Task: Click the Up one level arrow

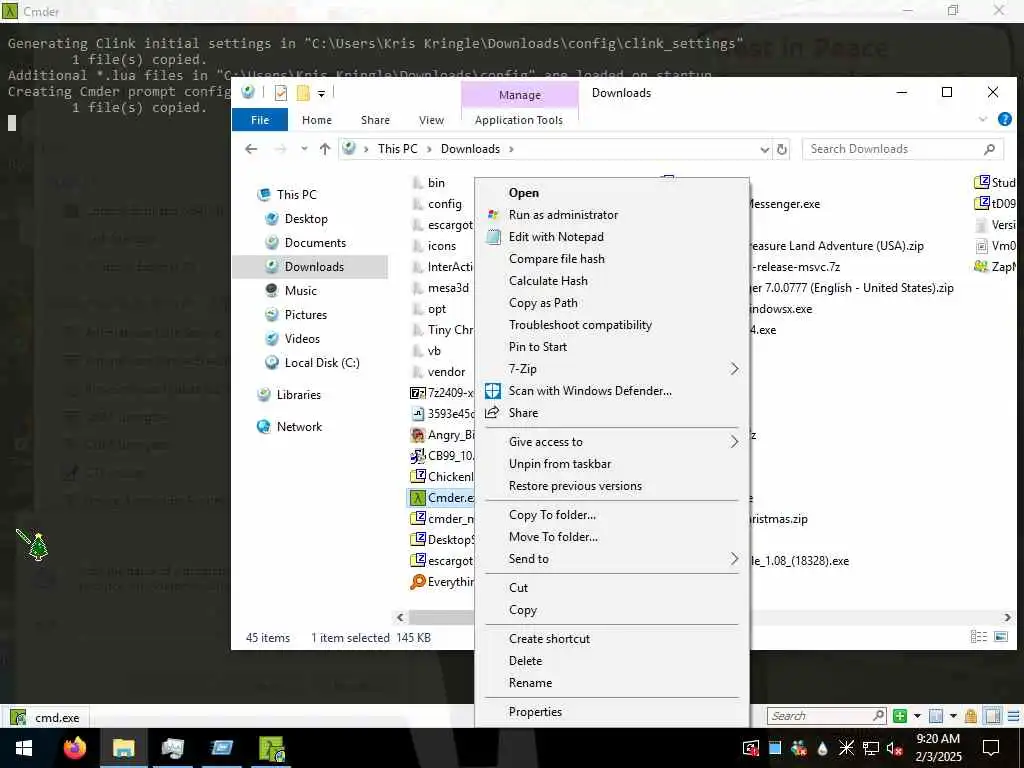Action: 325,149
